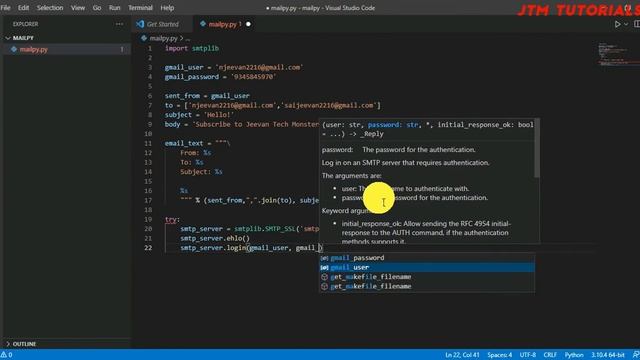Open Explorer more actions ellipsis
The width and height of the screenshot is (640, 360).
(x=119, y=24)
